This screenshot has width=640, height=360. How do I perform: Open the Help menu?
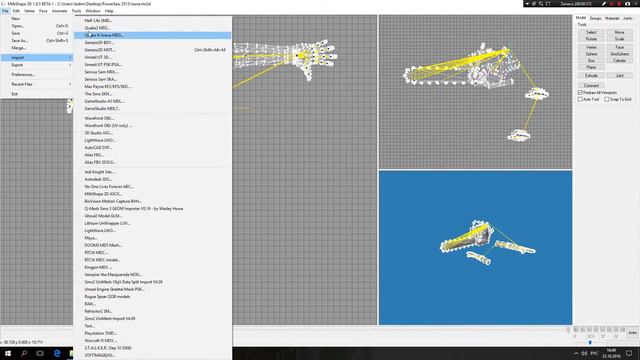pyautogui.click(x=109, y=11)
